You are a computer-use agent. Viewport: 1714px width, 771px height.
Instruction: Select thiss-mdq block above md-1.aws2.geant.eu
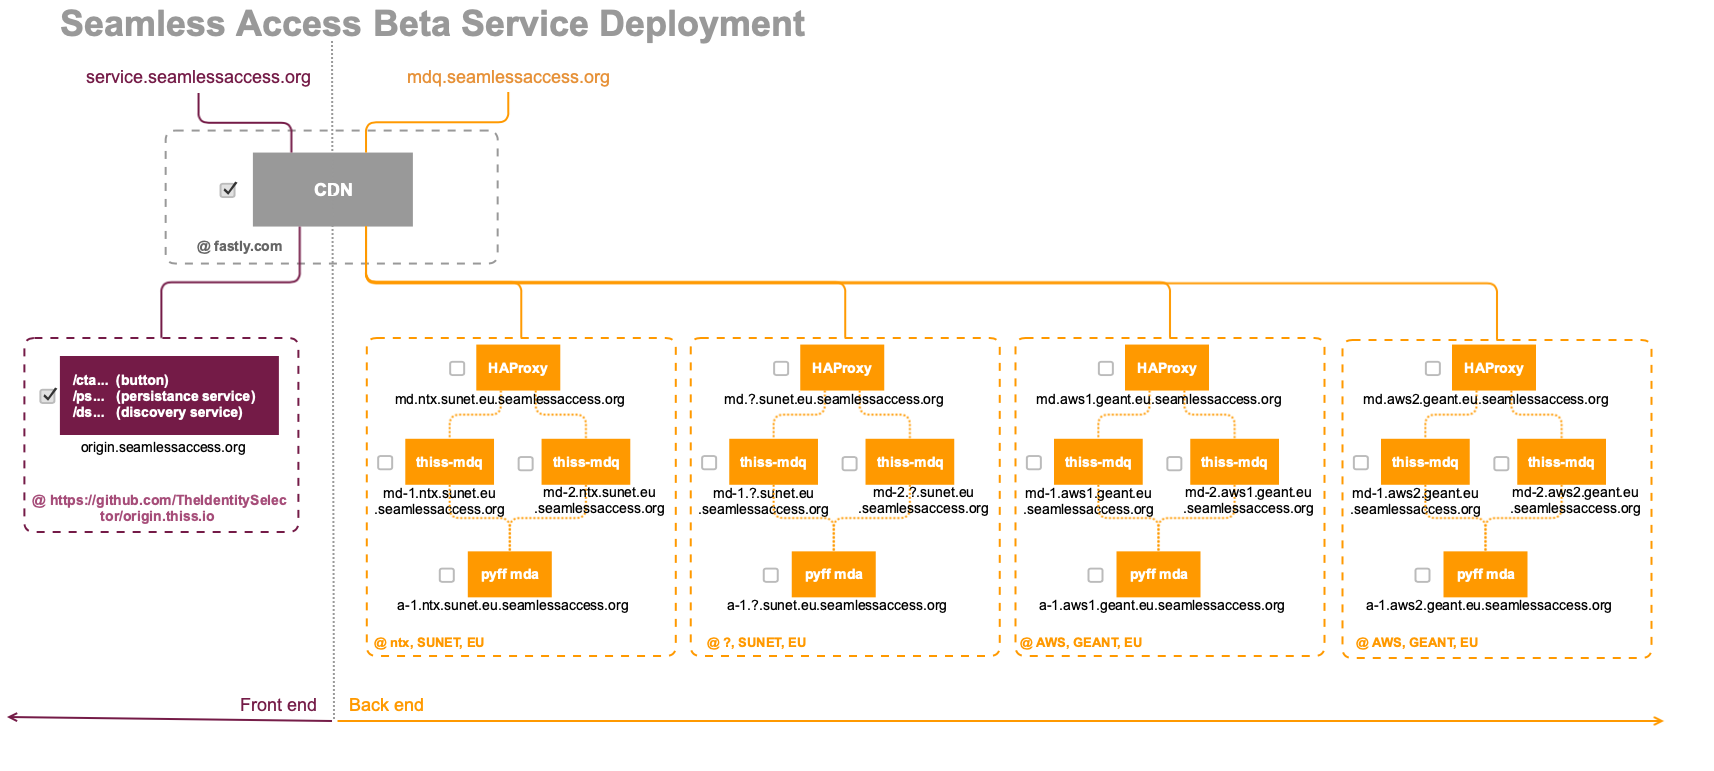1425,462
